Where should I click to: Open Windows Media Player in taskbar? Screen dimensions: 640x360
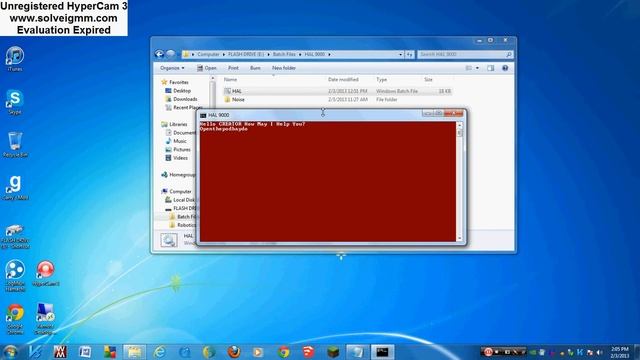click(x=258, y=352)
